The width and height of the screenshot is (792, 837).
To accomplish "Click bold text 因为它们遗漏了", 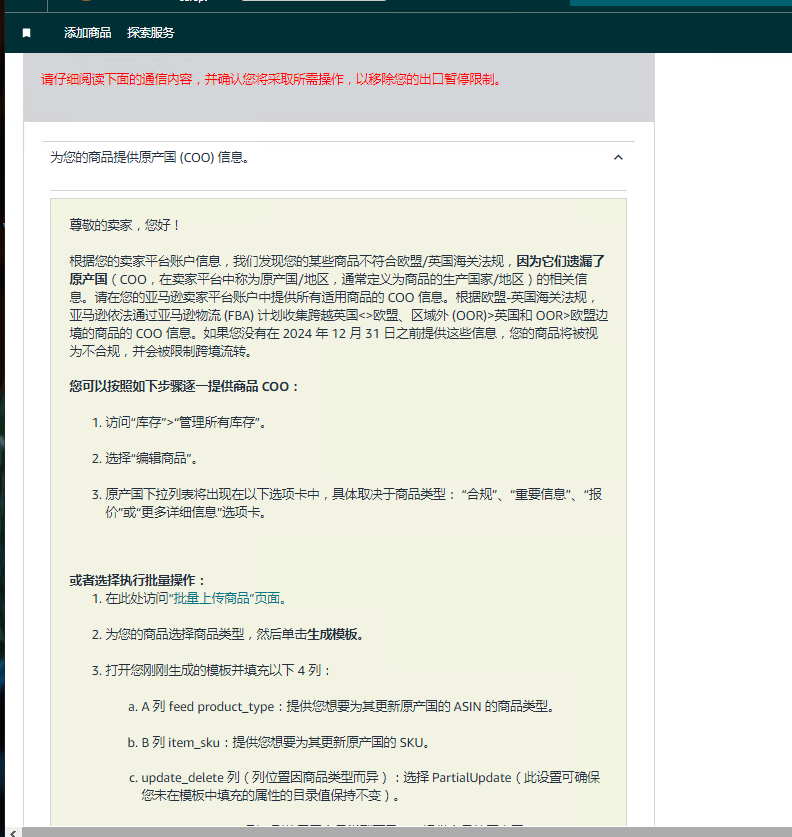I will click(x=561, y=261).
